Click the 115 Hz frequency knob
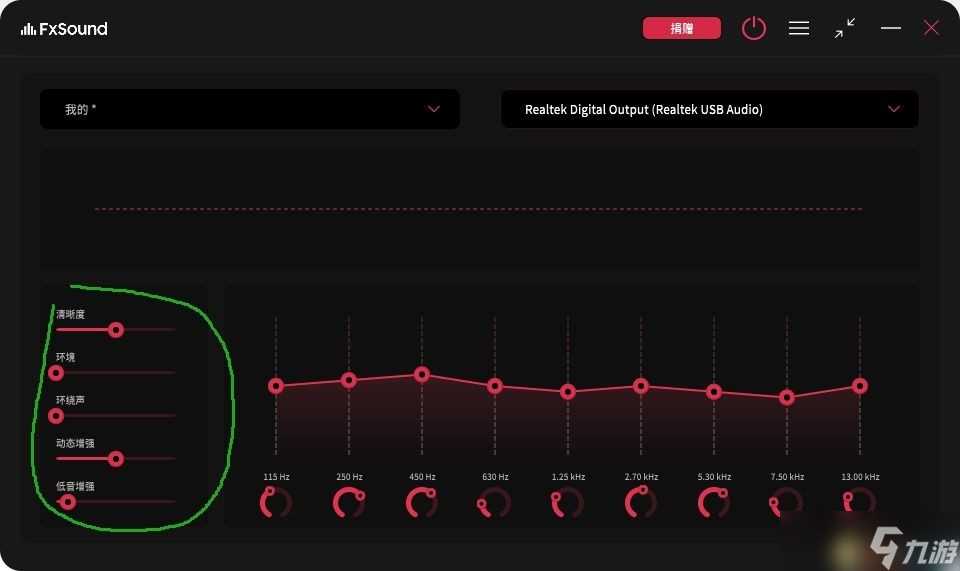This screenshot has width=960, height=571. point(275,502)
